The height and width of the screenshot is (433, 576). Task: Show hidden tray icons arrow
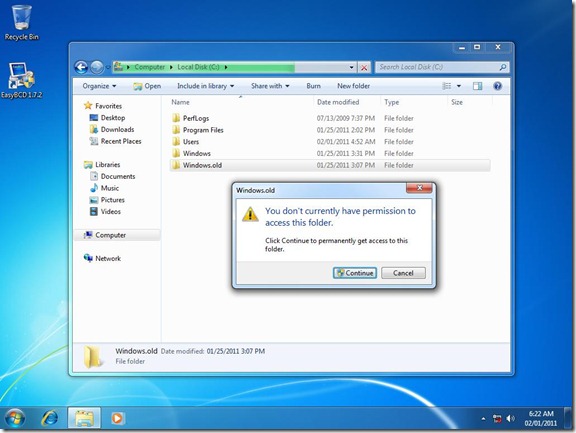483,419
